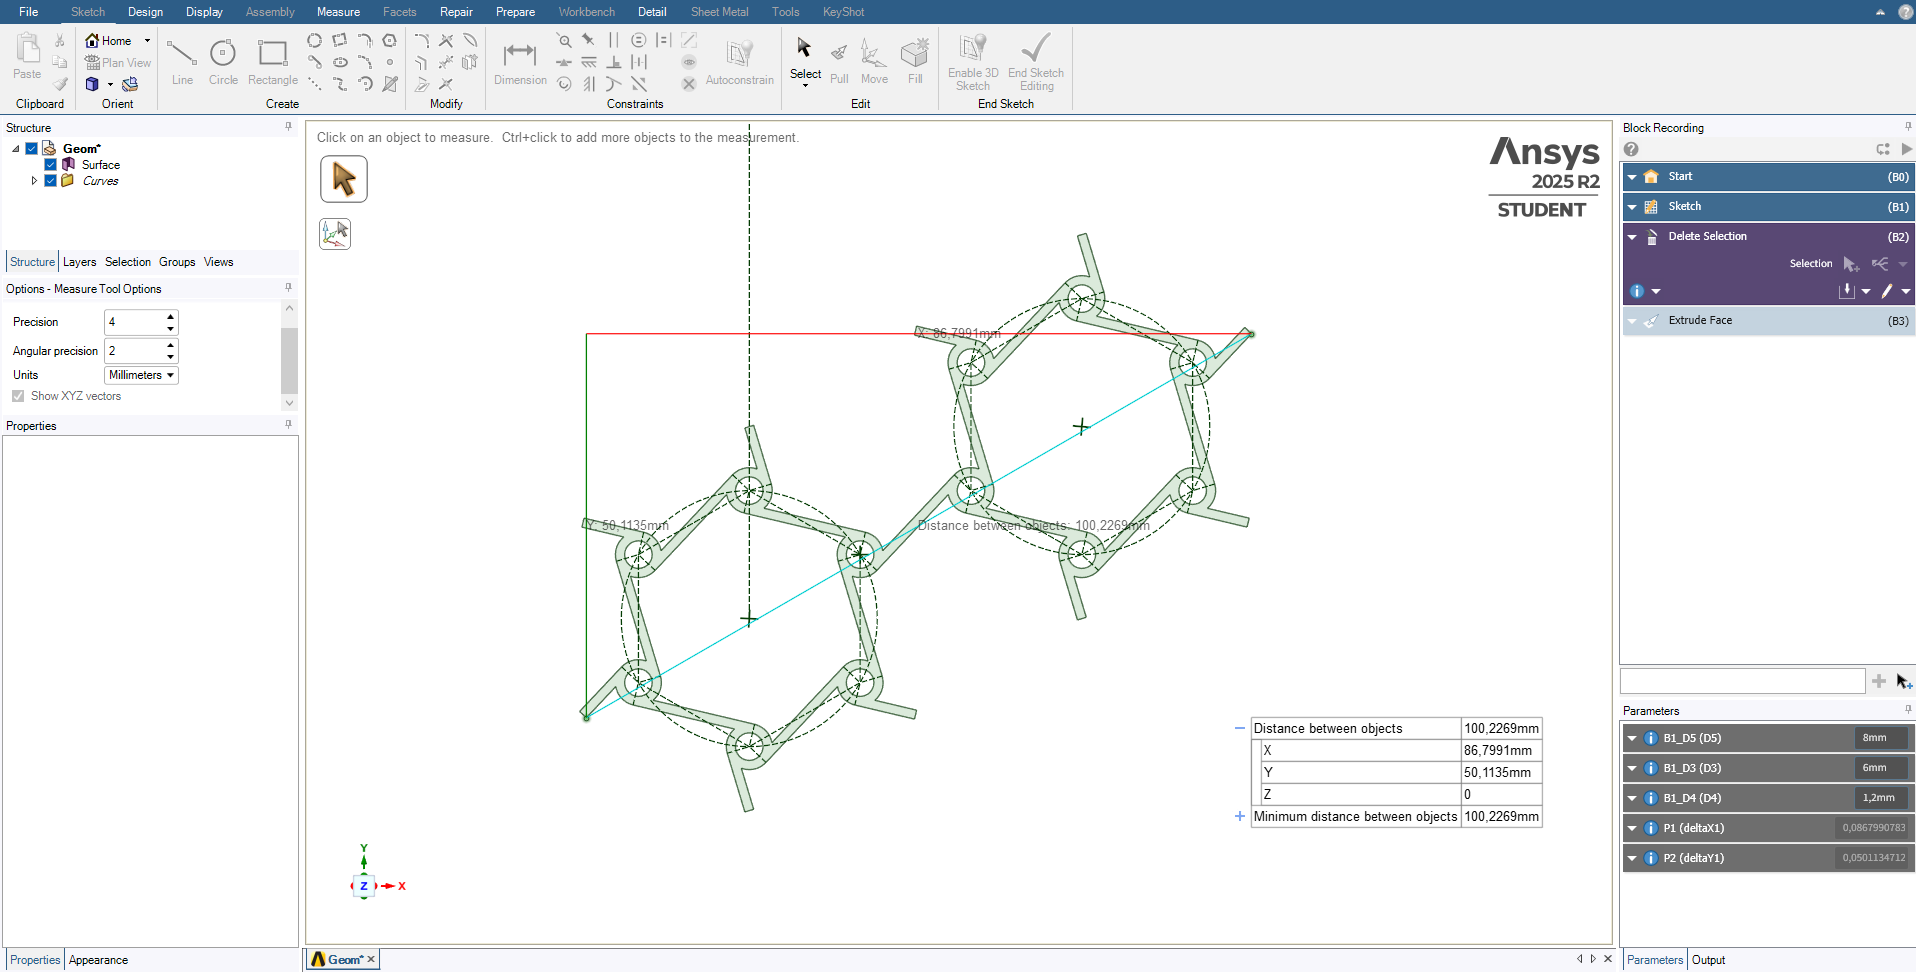Switch to the Layers panel tab
Screen dimensions: 1916x972
79,262
